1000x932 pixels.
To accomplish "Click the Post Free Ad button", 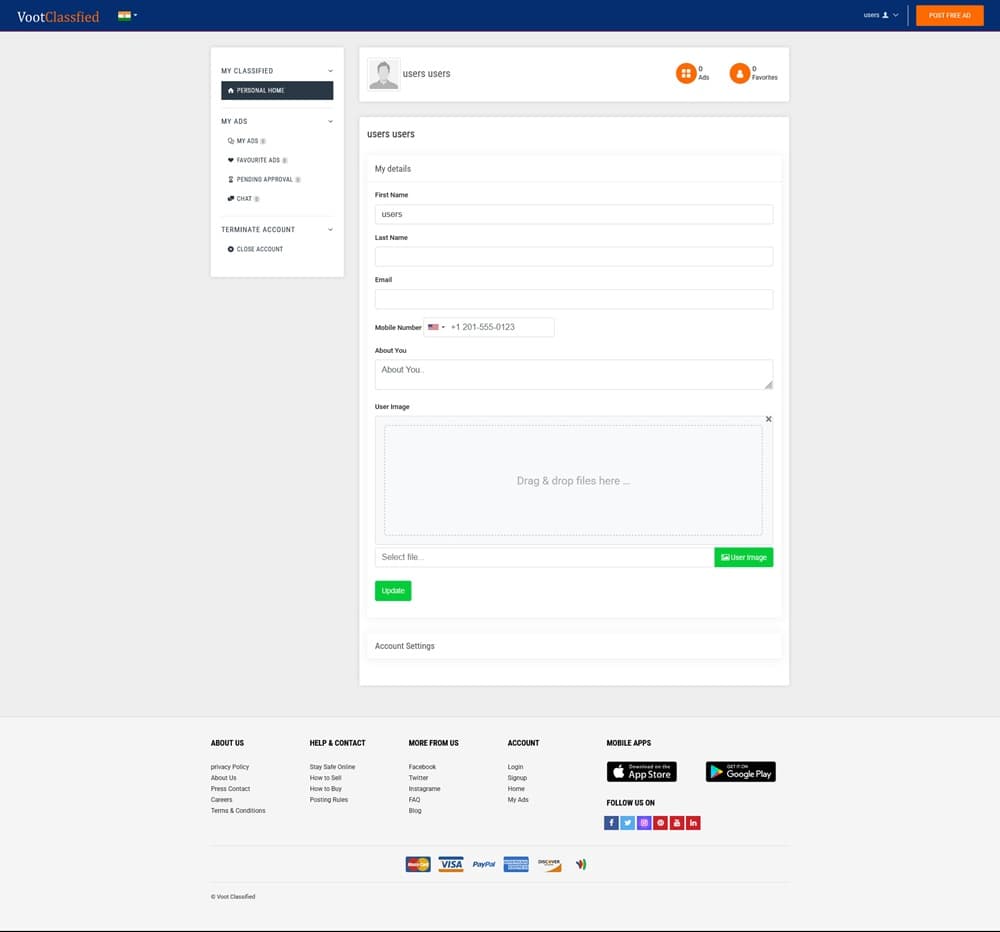I will click(x=949, y=15).
